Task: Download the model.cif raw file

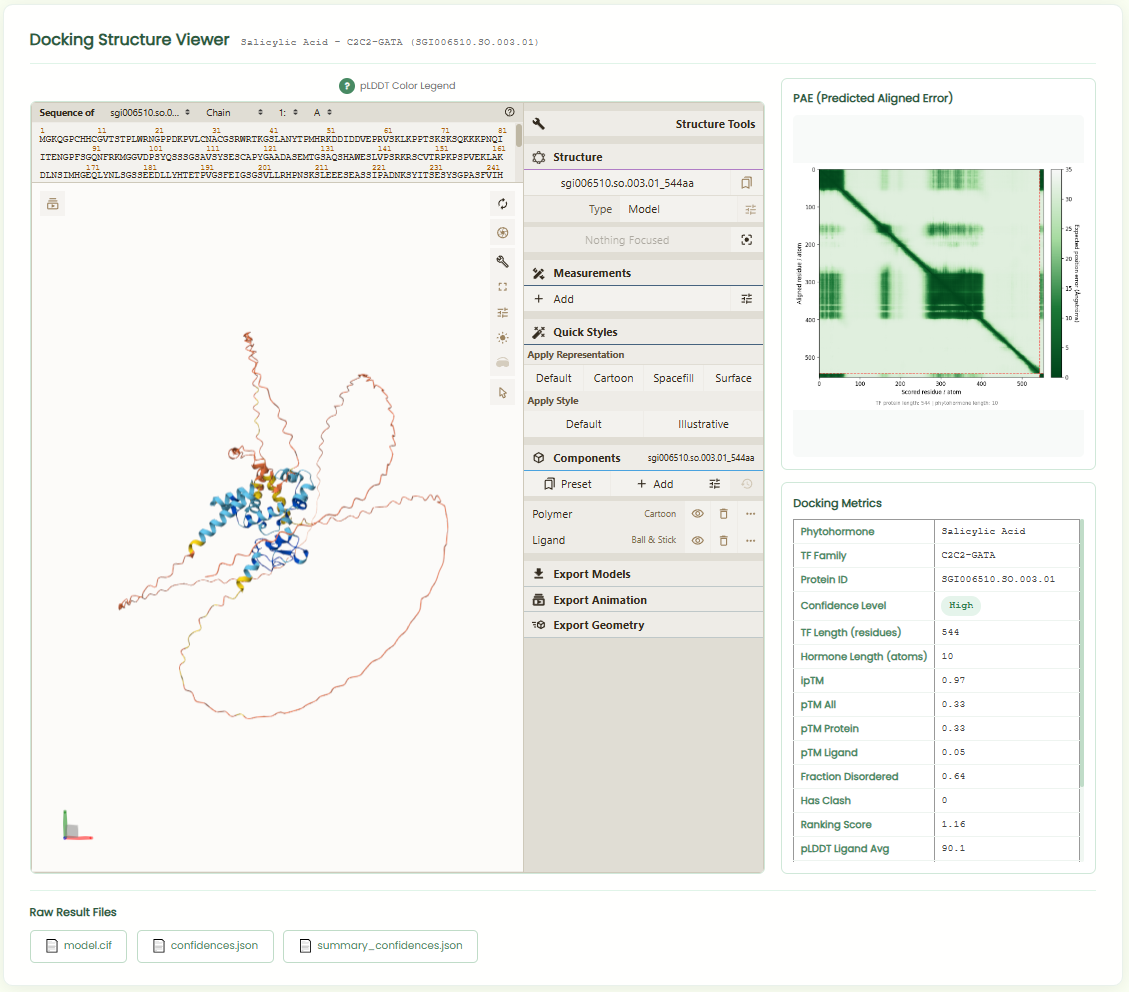Action: tap(78, 946)
